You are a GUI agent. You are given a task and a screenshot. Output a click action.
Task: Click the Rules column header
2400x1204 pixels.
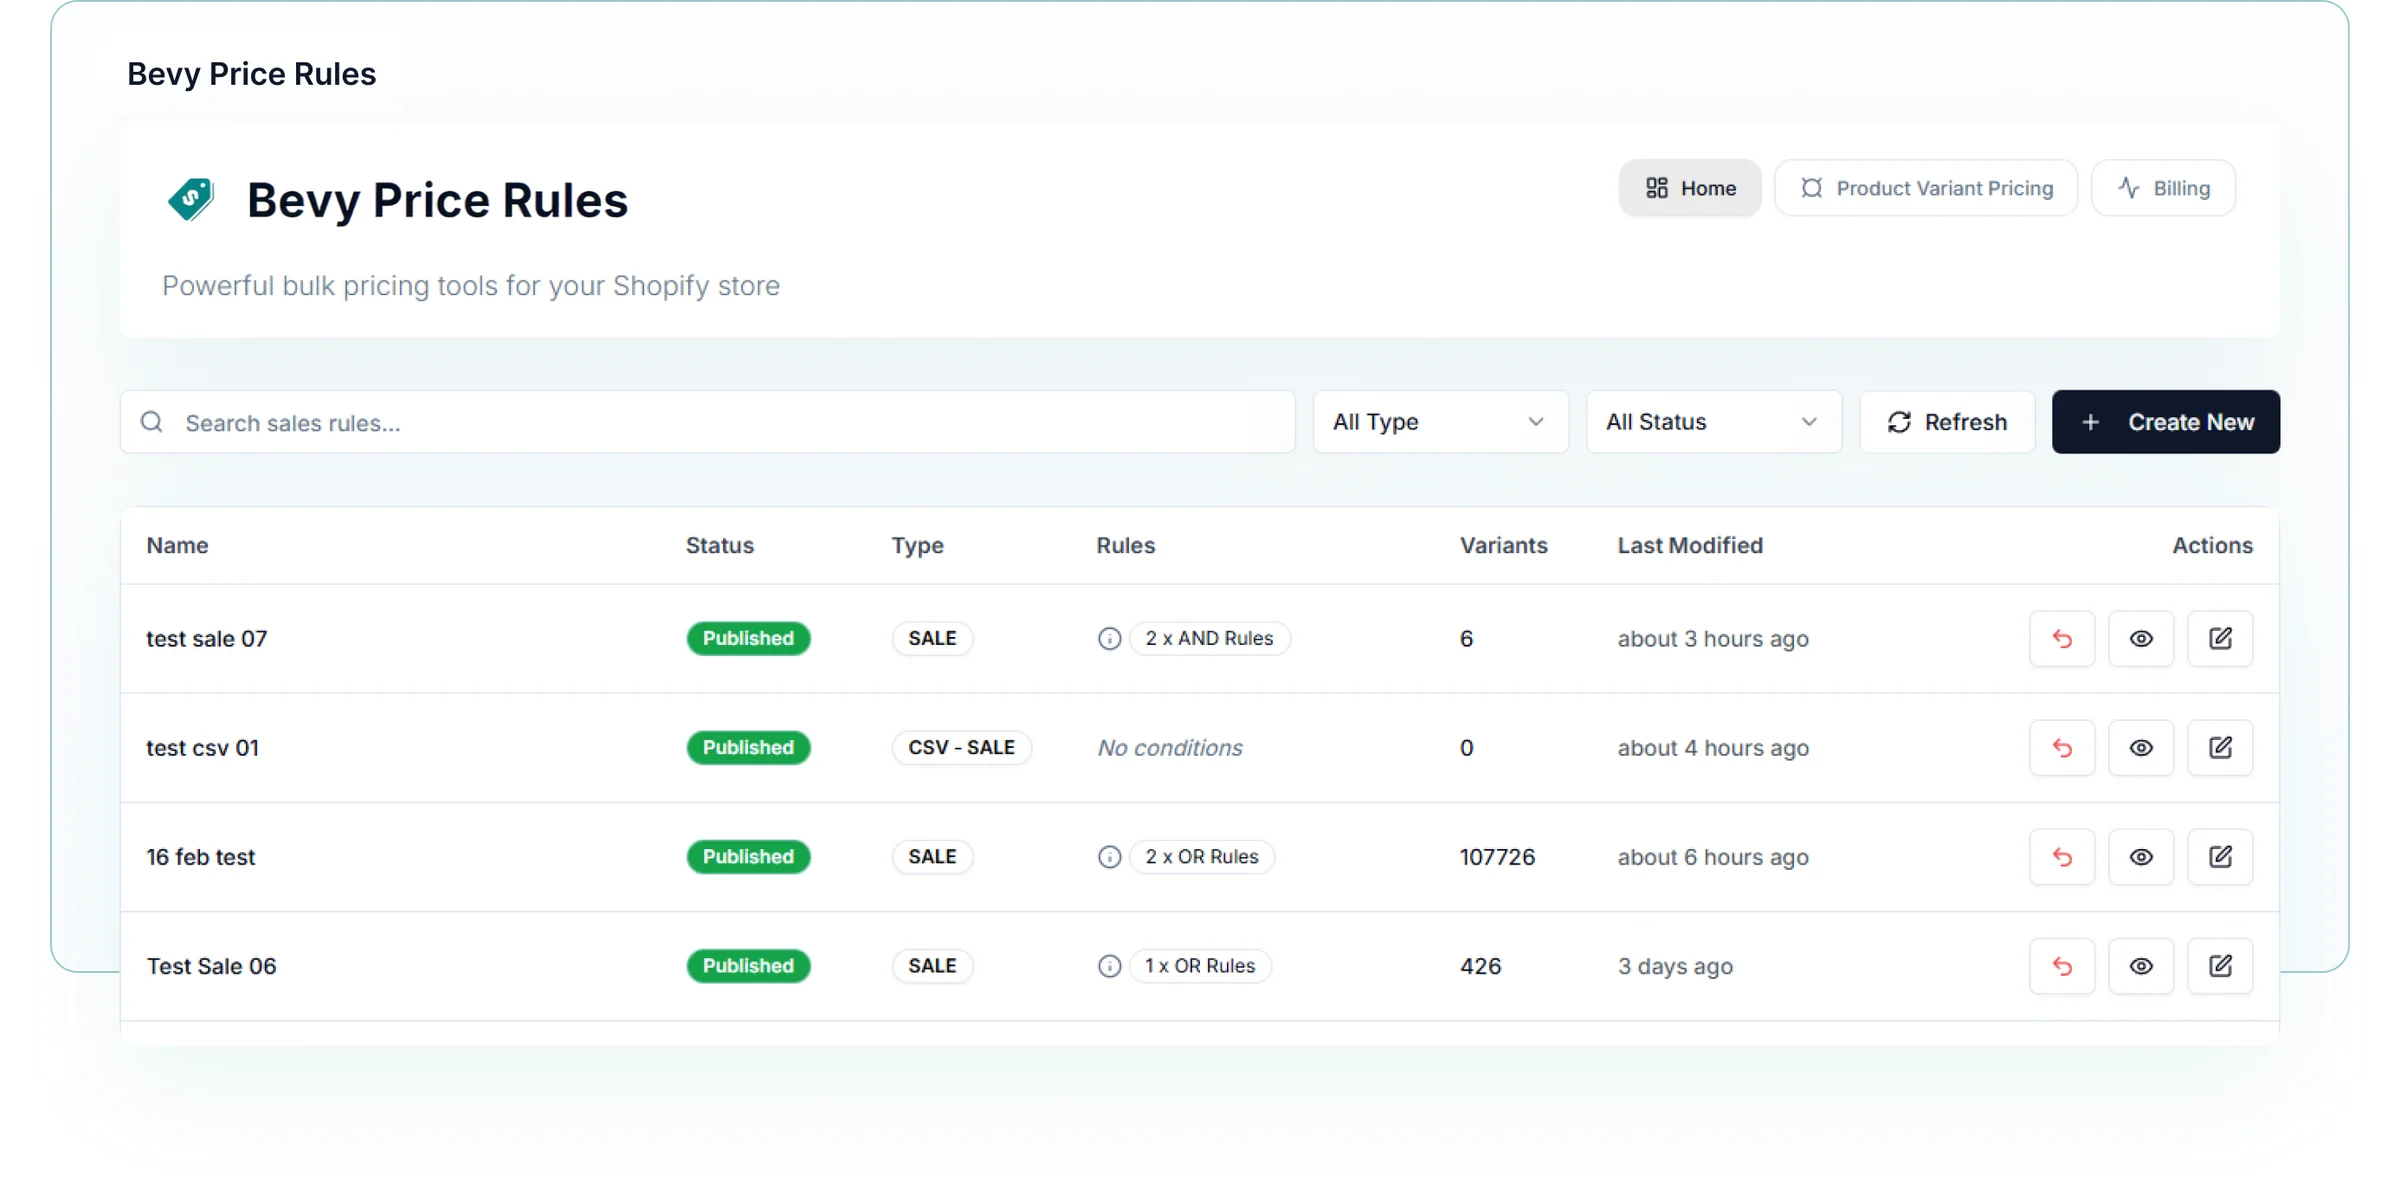(x=1125, y=545)
